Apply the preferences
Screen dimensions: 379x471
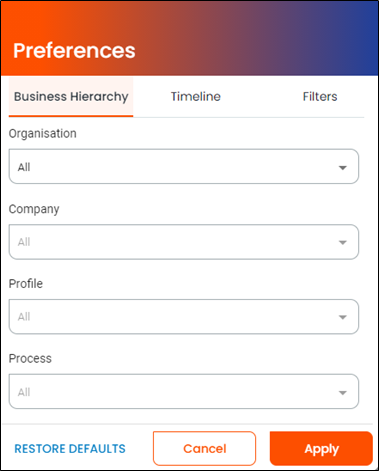click(x=321, y=448)
